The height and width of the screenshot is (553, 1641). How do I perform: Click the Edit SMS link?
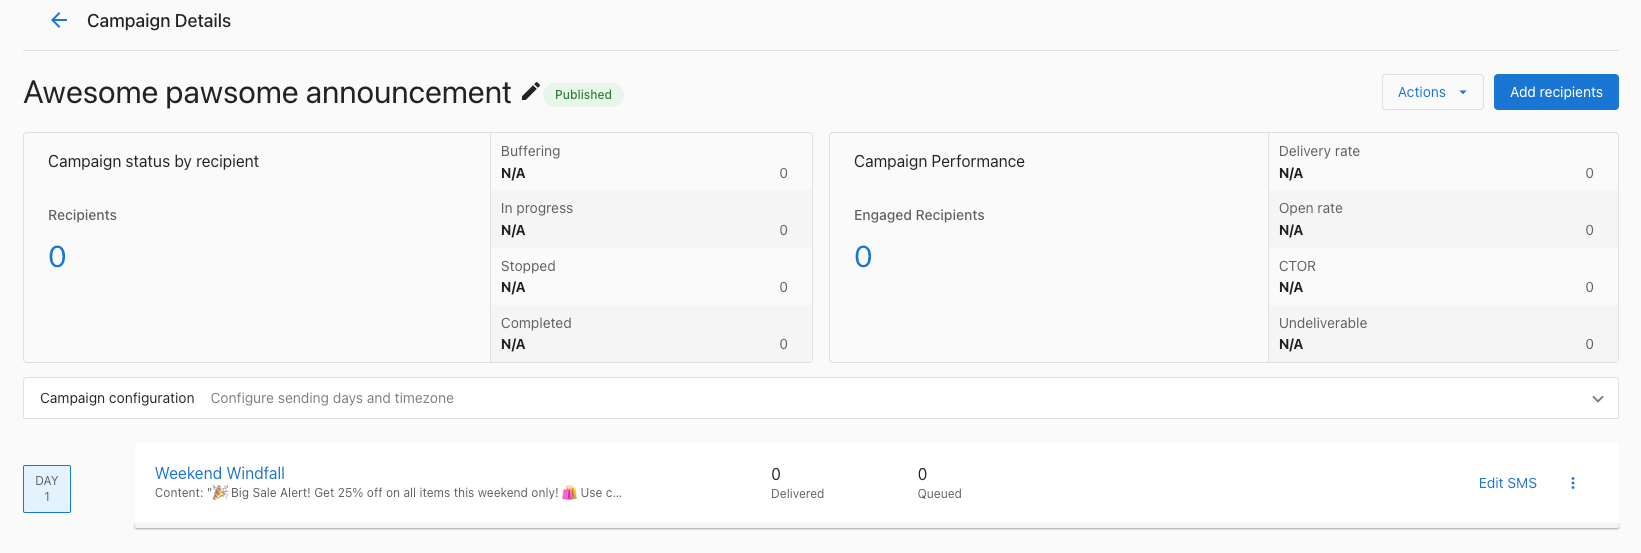pos(1507,483)
